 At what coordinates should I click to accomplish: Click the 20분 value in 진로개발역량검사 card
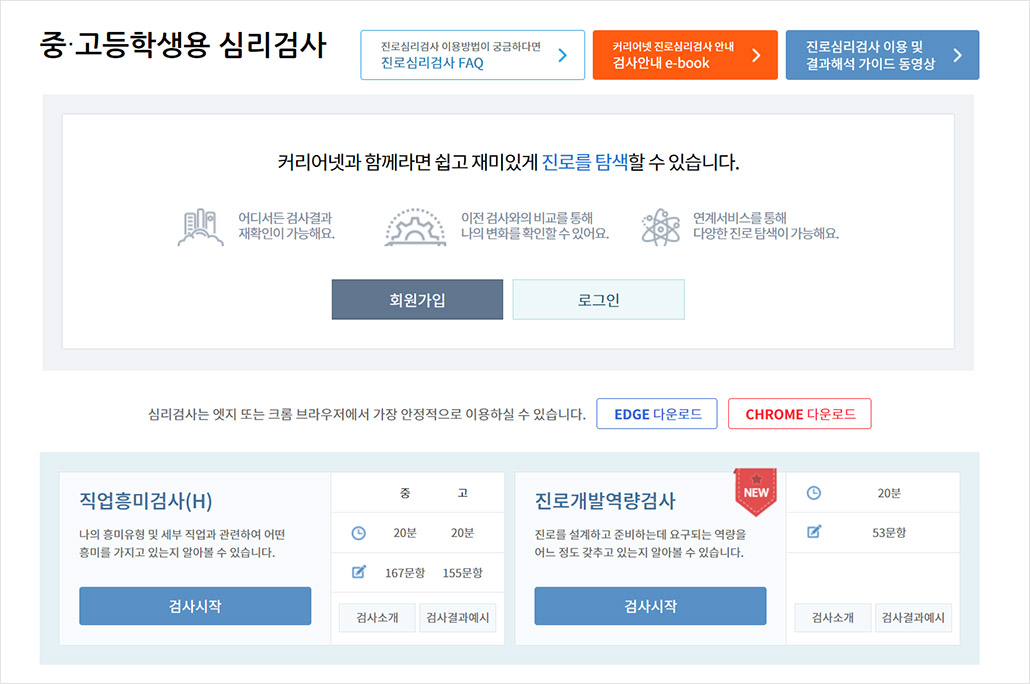tap(889, 493)
